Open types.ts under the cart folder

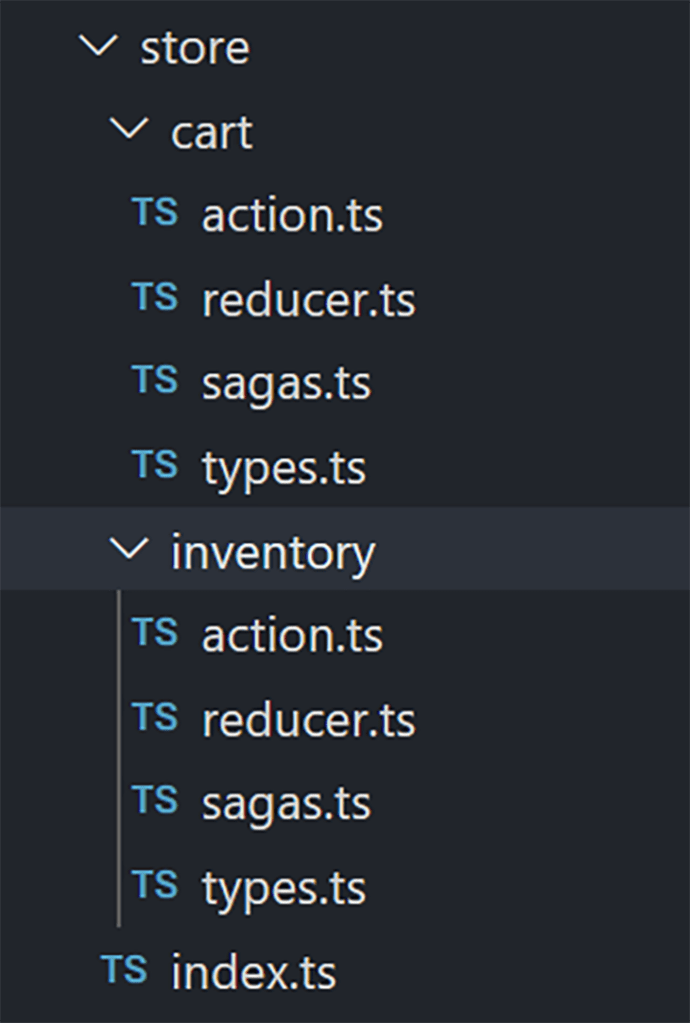tap(284, 468)
